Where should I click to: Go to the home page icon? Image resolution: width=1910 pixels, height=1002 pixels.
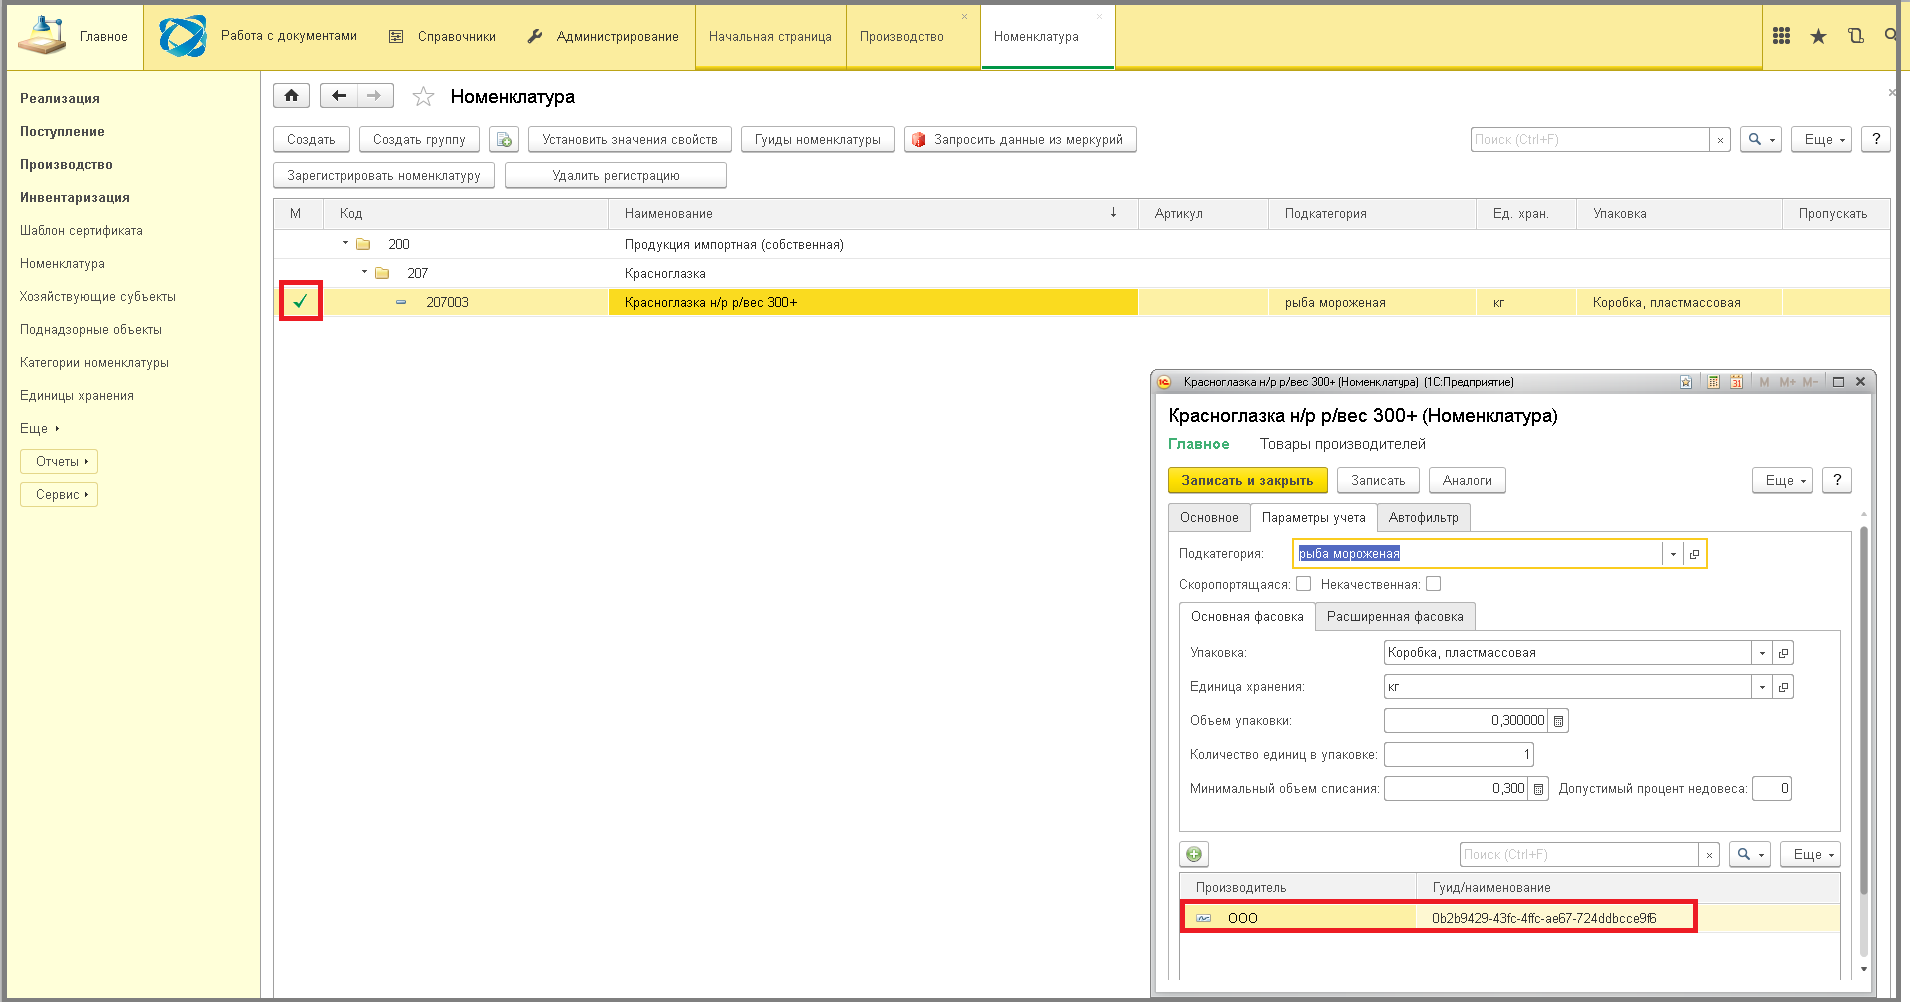coord(291,96)
